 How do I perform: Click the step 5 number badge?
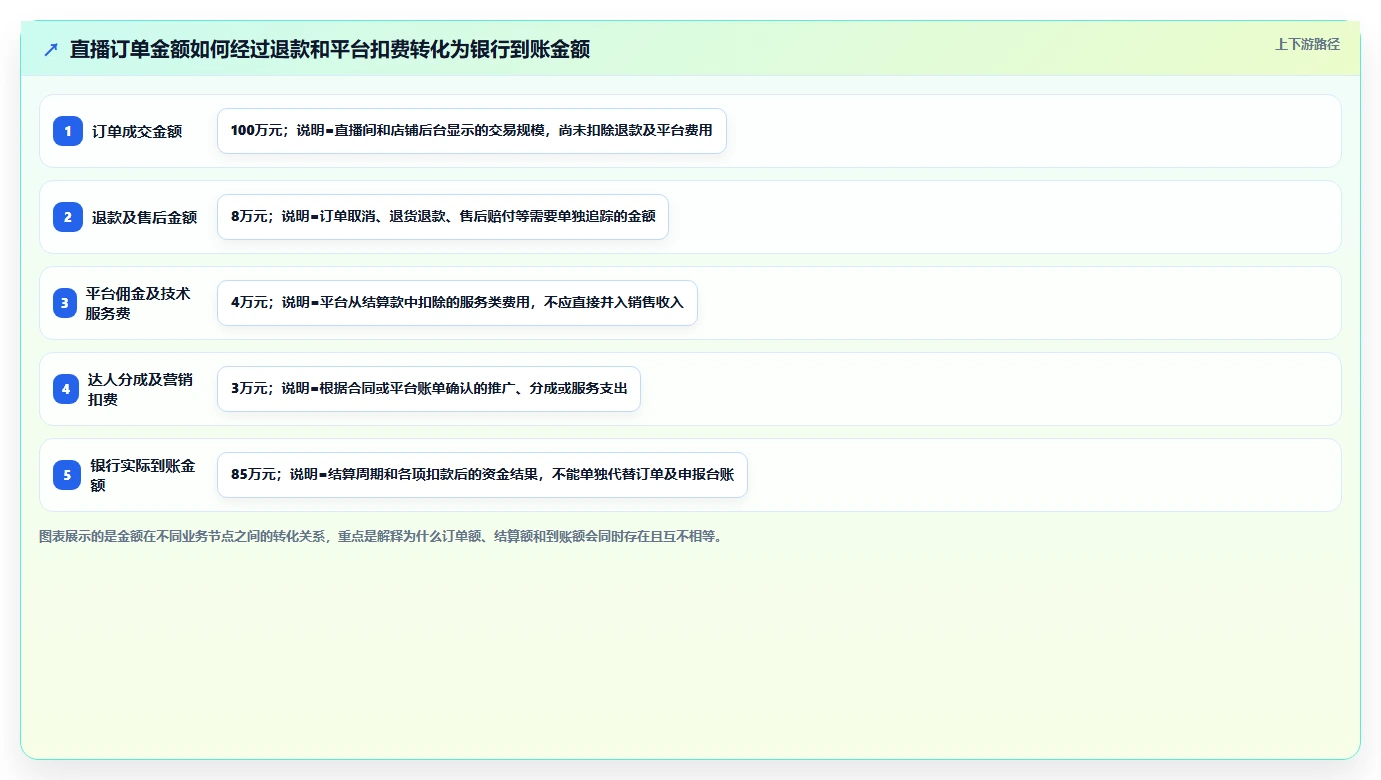pyautogui.click(x=67, y=475)
